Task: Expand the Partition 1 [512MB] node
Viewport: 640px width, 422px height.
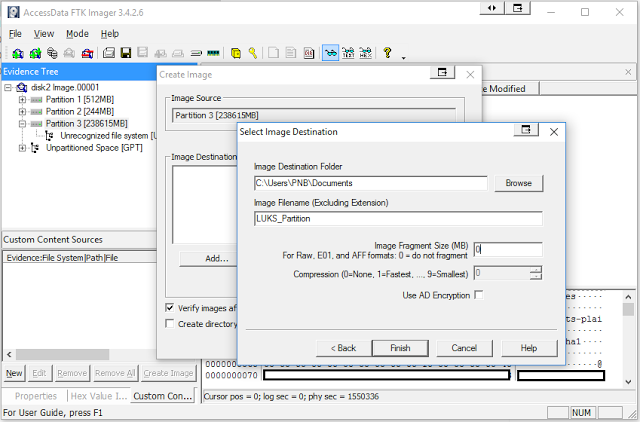Action: (x=22, y=100)
